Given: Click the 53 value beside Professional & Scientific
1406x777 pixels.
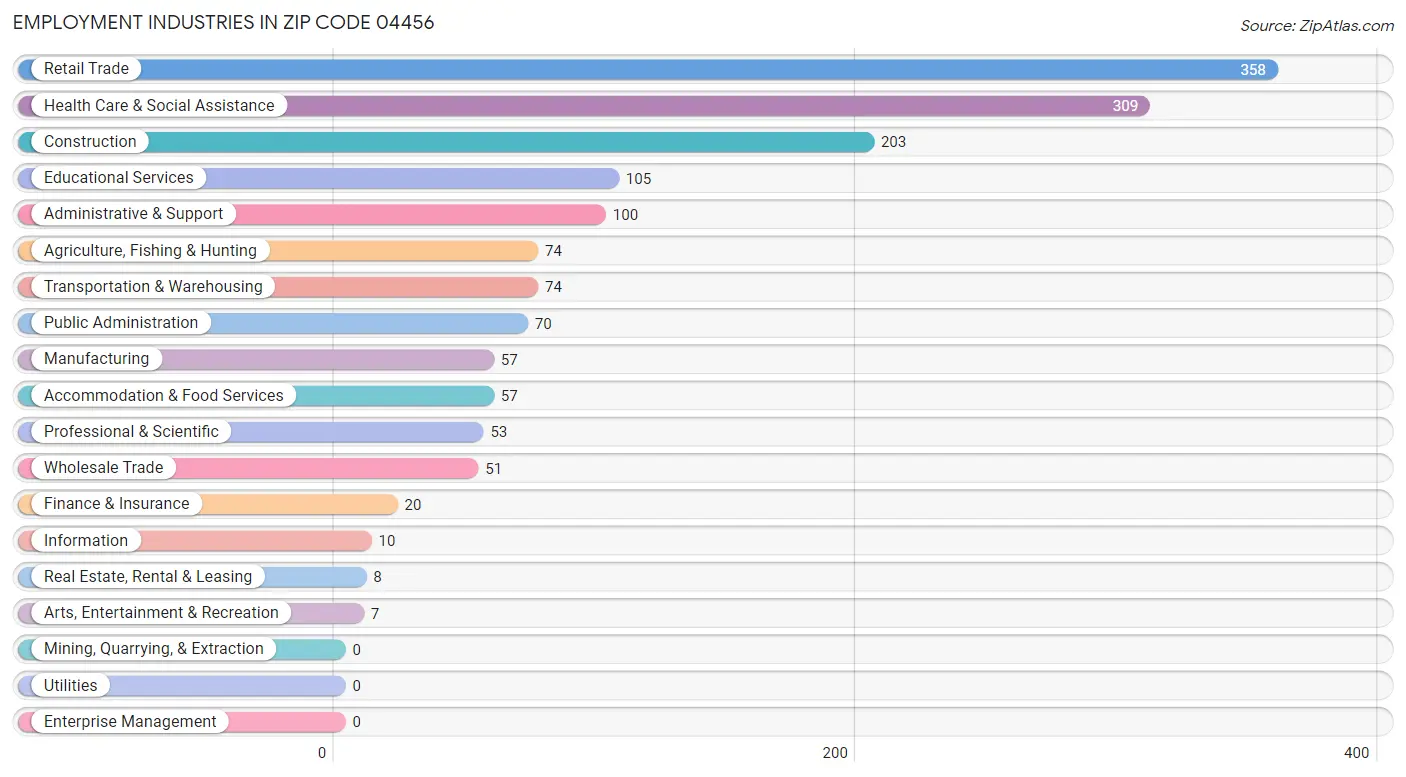Looking at the screenshot, I should click(499, 432).
